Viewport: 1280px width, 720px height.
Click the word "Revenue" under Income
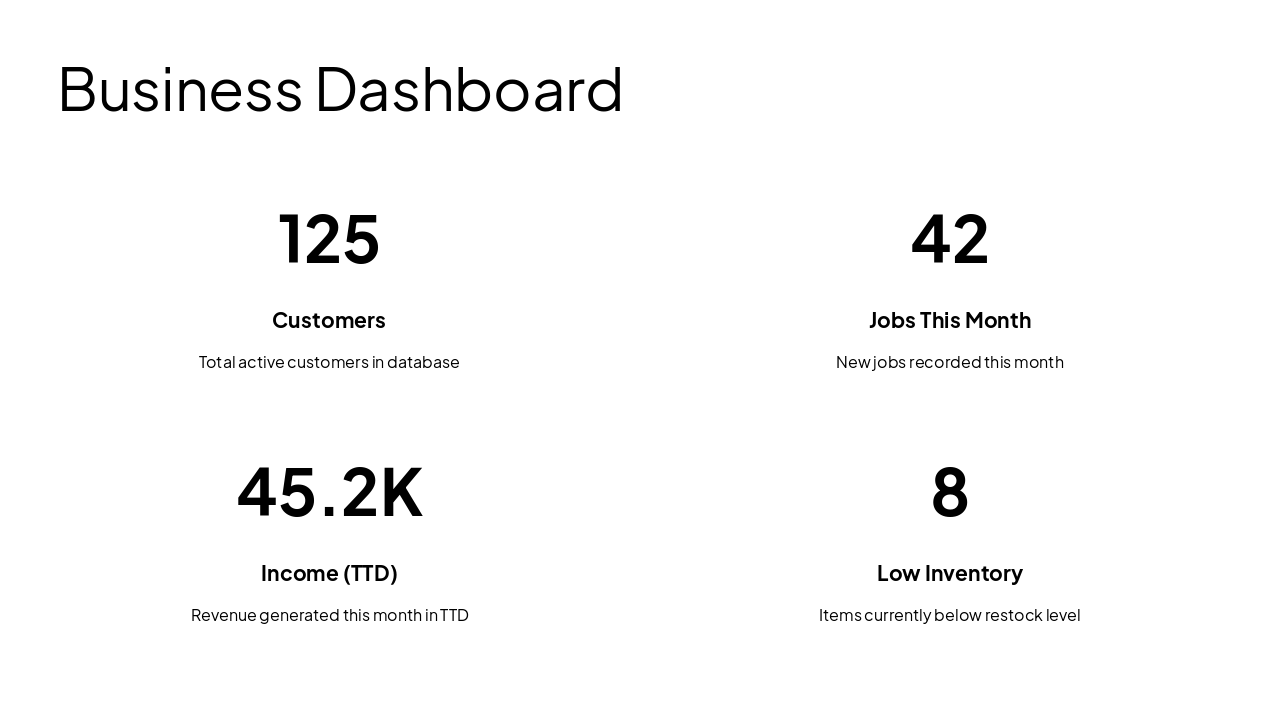pyautogui.click(x=223, y=615)
